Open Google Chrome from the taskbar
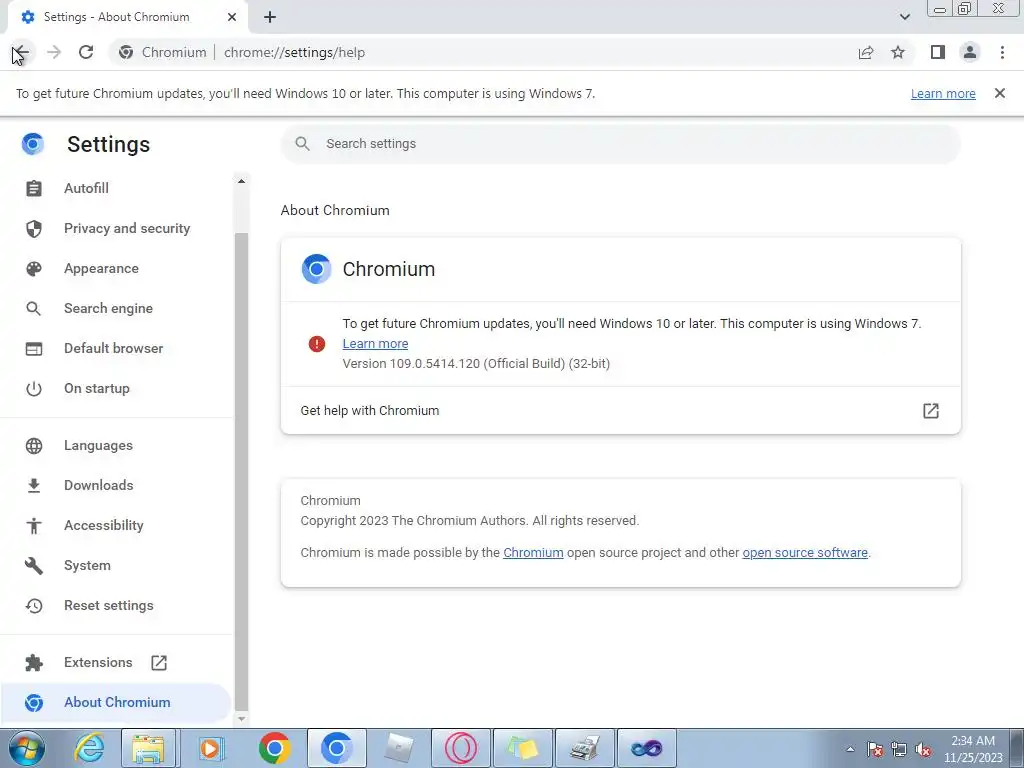This screenshot has height=768, width=1024. point(274,748)
